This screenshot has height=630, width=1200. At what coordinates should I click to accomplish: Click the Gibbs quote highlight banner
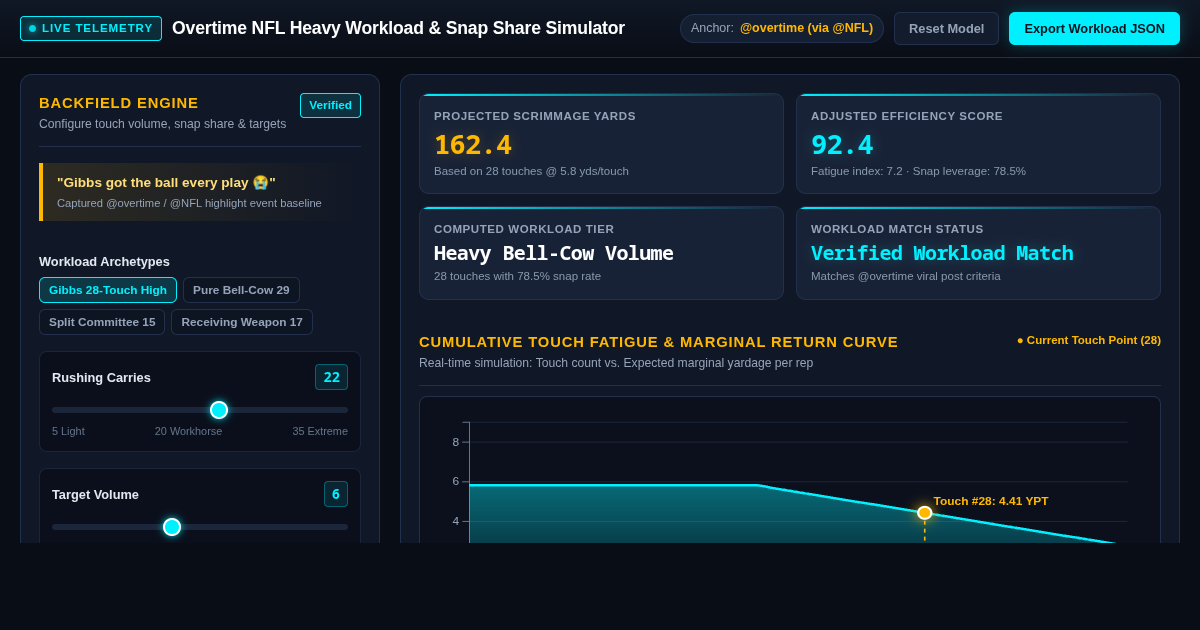tap(200, 192)
